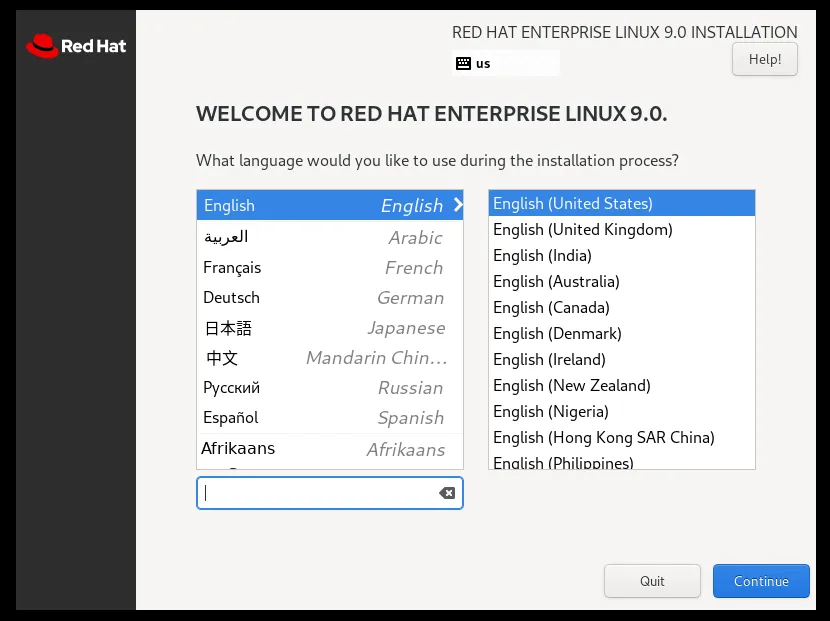Choose Français (French) language
The width and height of the screenshot is (830, 621).
[330, 267]
